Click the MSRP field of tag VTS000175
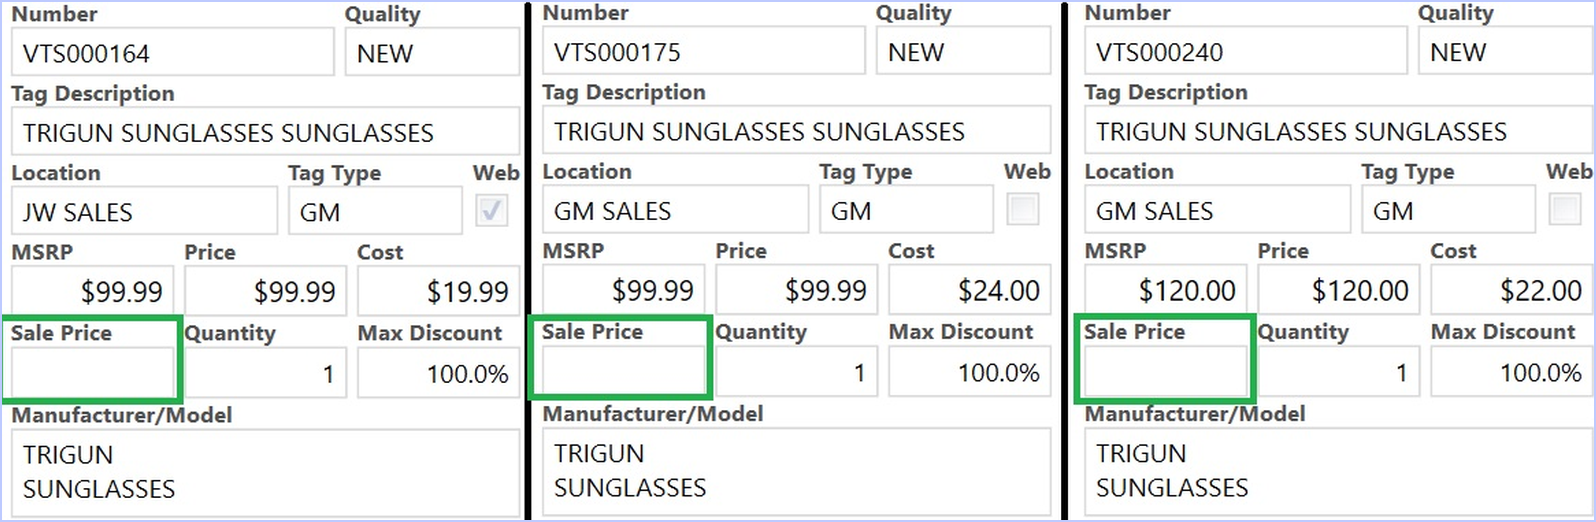This screenshot has width=1596, height=522. point(624,290)
